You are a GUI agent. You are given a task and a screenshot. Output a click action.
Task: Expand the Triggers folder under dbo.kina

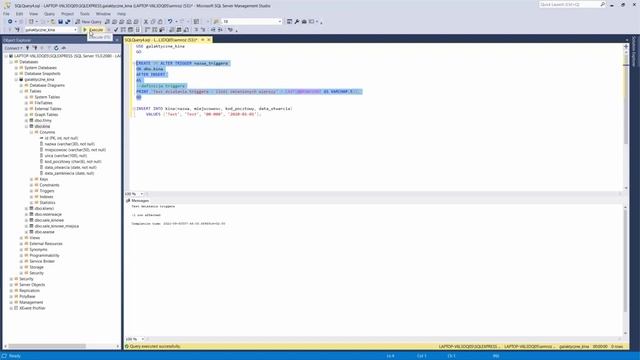click(31, 191)
